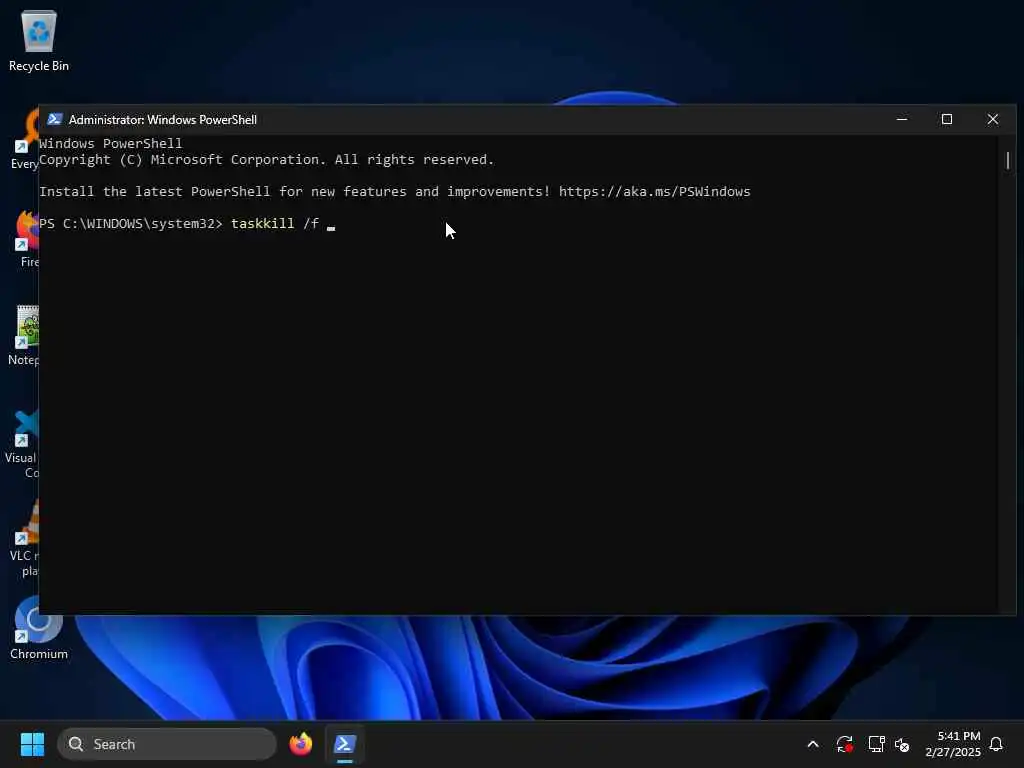This screenshot has width=1024, height=768.
Task: Open the notifications bell icon
Action: coord(996,744)
